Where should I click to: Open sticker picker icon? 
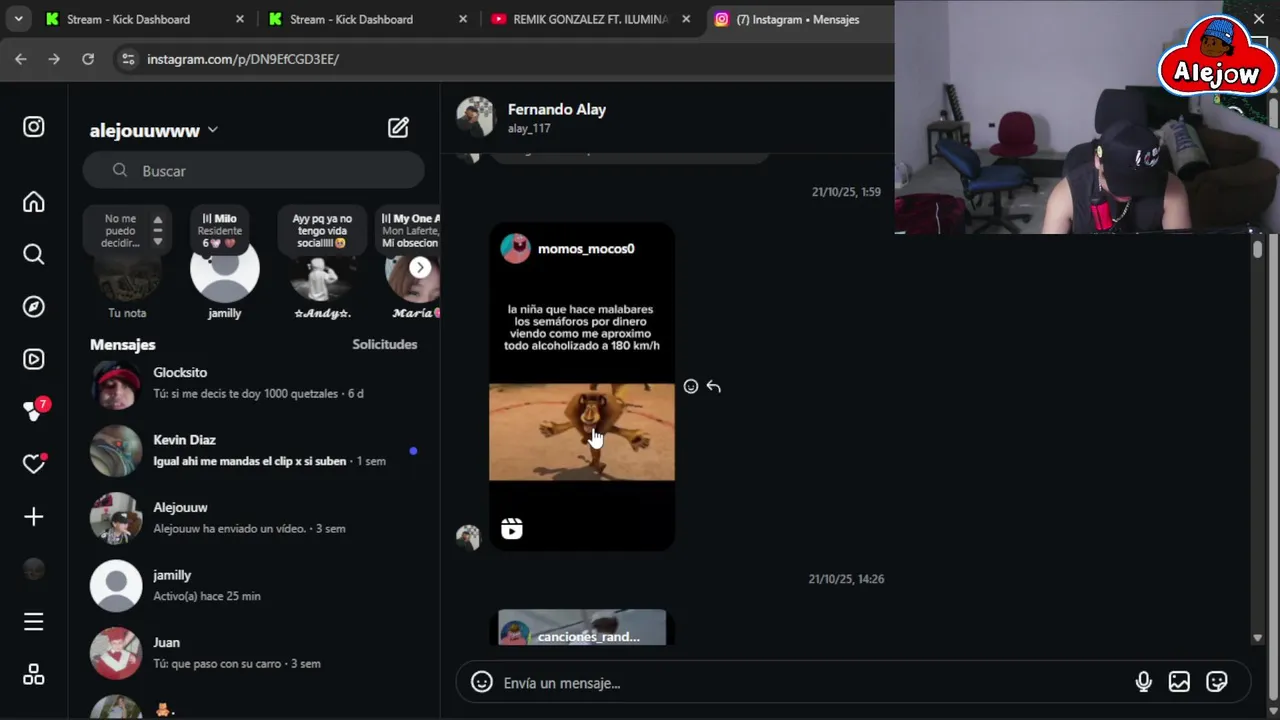pyautogui.click(x=1217, y=682)
